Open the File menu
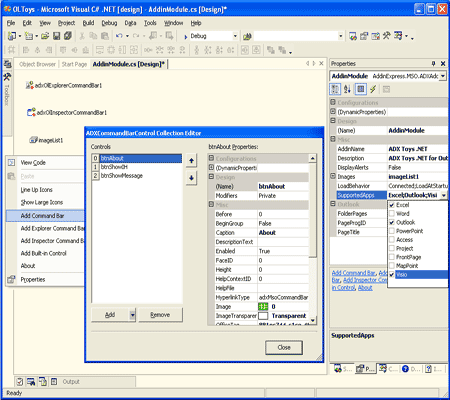 click(11, 23)
